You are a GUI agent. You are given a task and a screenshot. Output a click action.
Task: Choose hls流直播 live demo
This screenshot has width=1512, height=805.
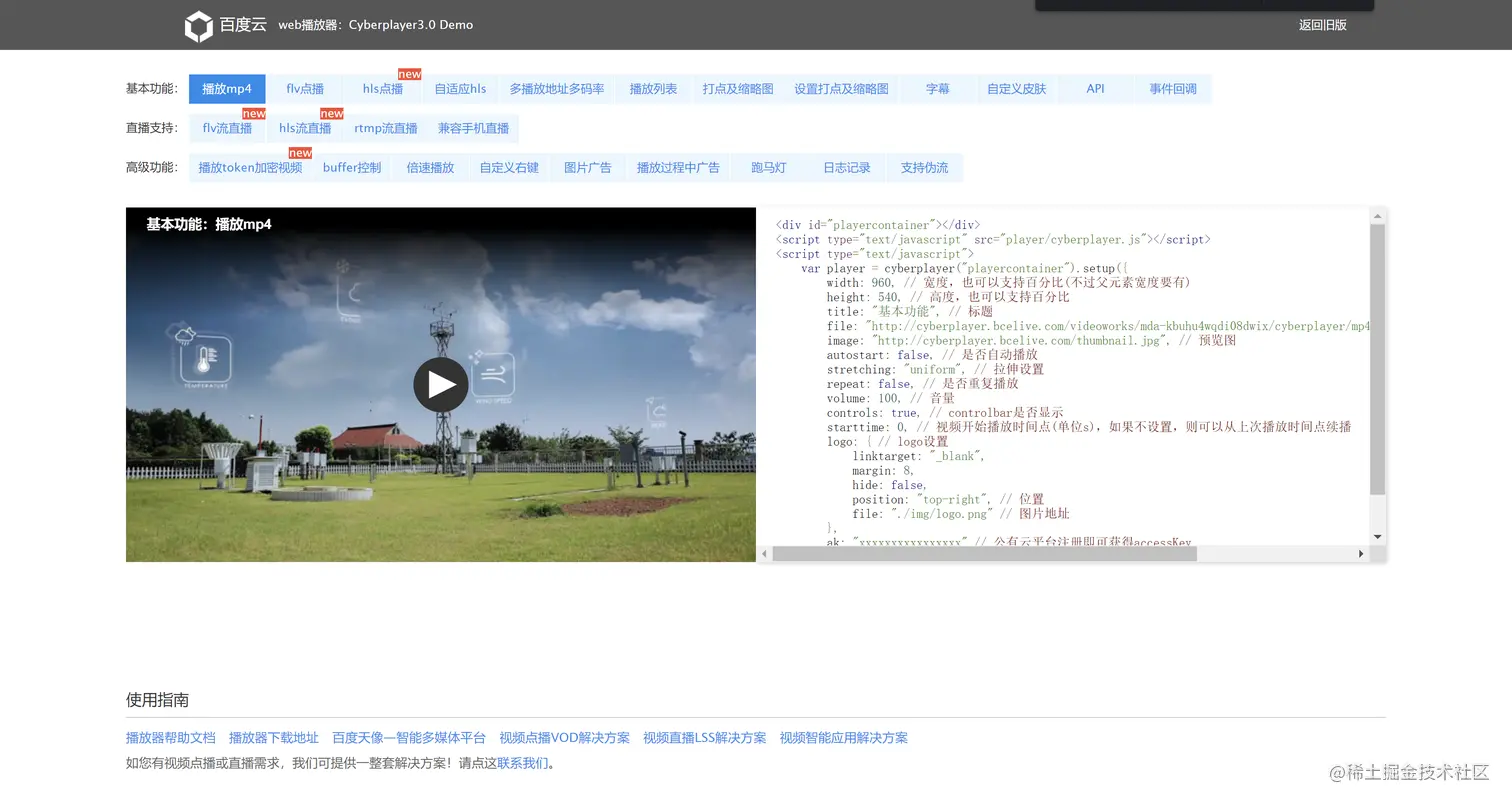[x=305, y=128]
